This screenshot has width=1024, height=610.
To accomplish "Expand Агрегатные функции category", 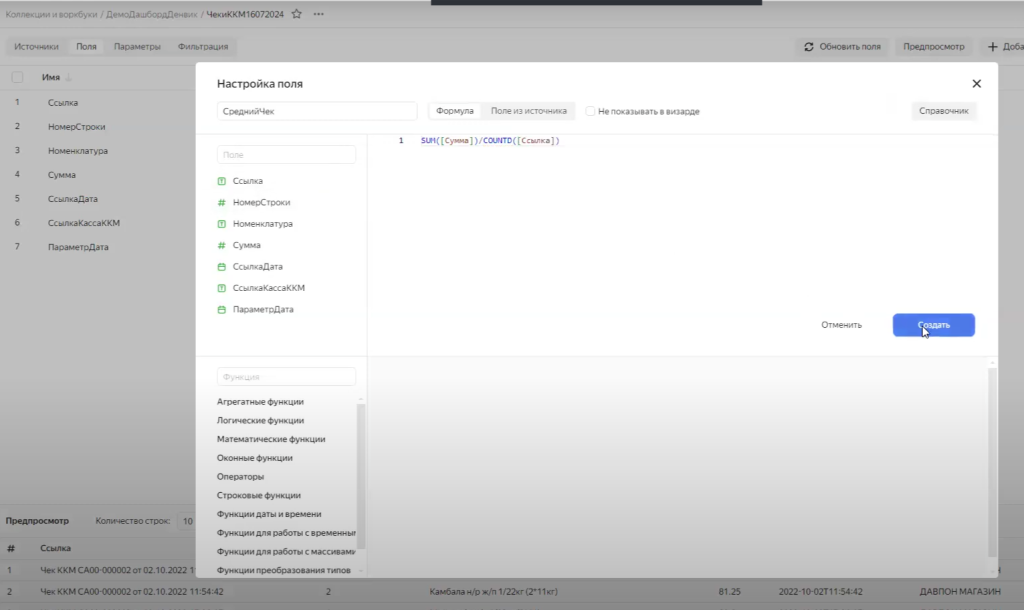I will pos(260,402).
